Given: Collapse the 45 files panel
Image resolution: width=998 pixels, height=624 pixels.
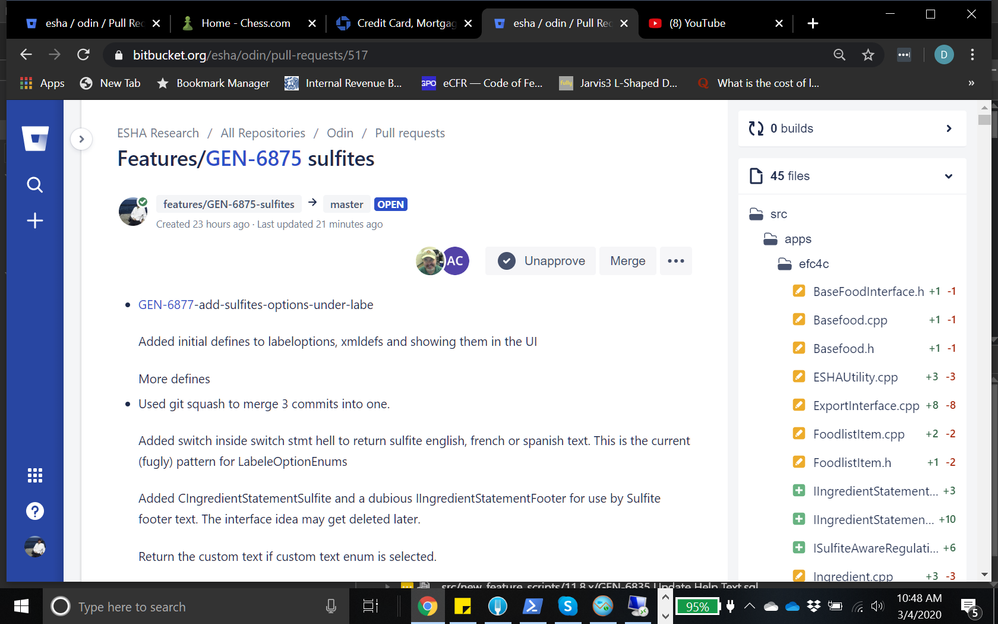Looking at the screenshot, I should [852, 176].
